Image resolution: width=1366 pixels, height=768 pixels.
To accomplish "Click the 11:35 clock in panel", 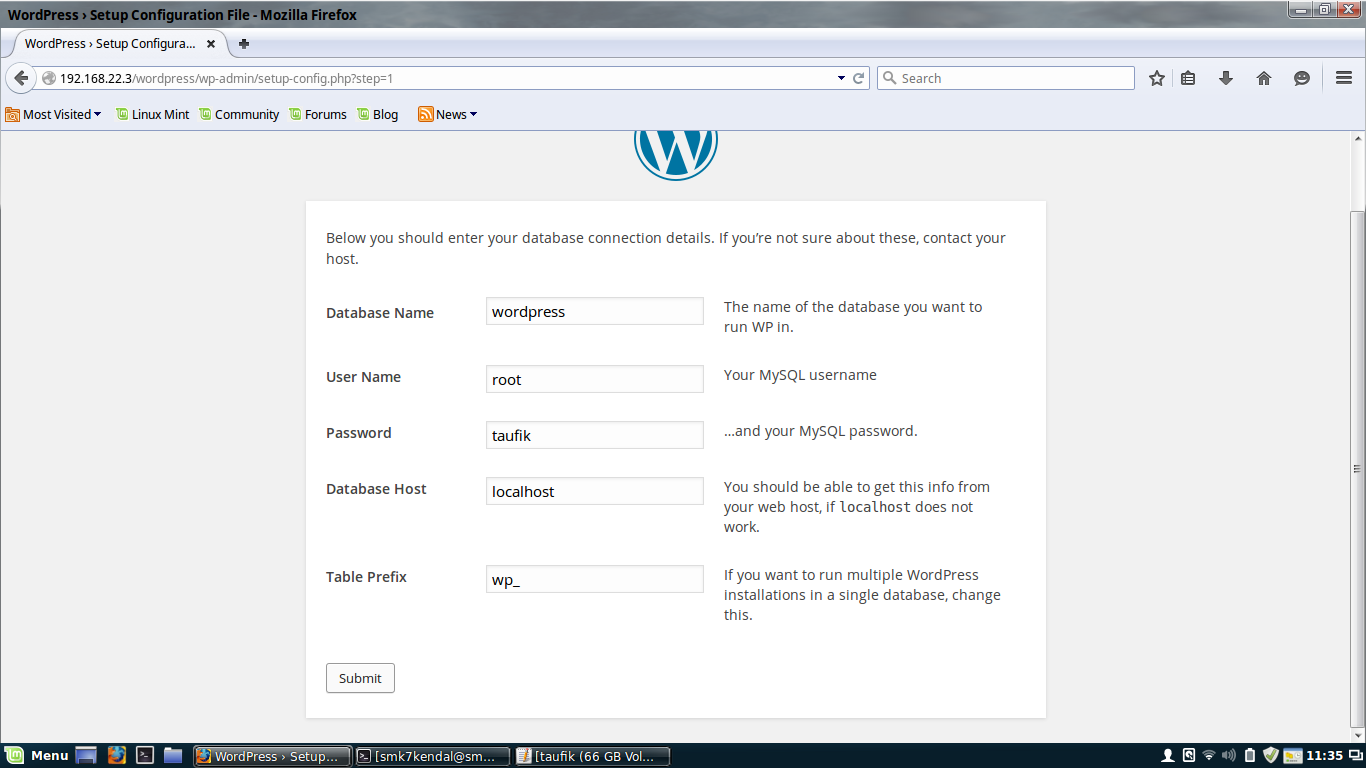I will point(1325,755).
